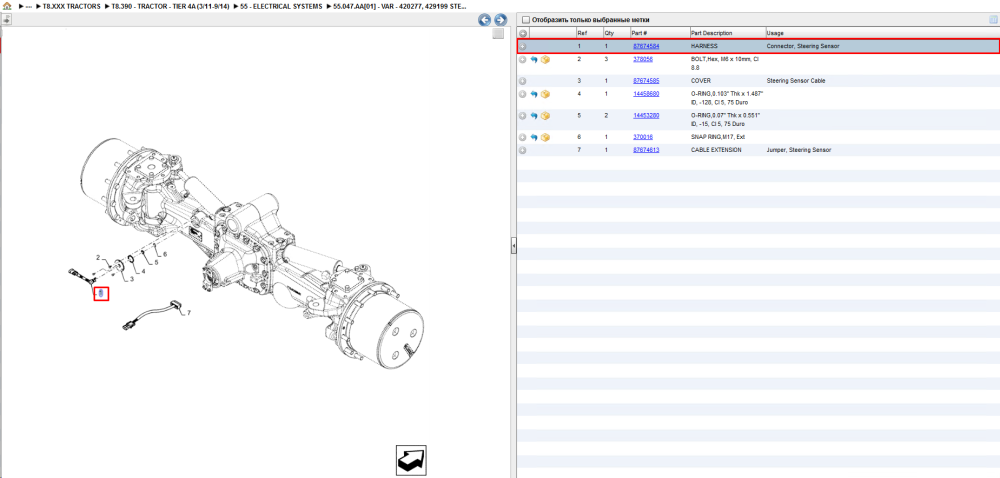Select the COVER description cell
1000x478 pixels.
pyautogui.click(x=702, y=81)
